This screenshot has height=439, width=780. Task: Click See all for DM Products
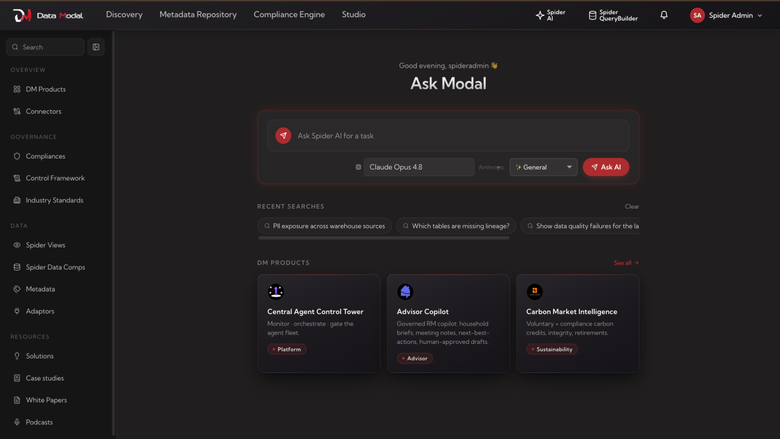coord(626,263)
